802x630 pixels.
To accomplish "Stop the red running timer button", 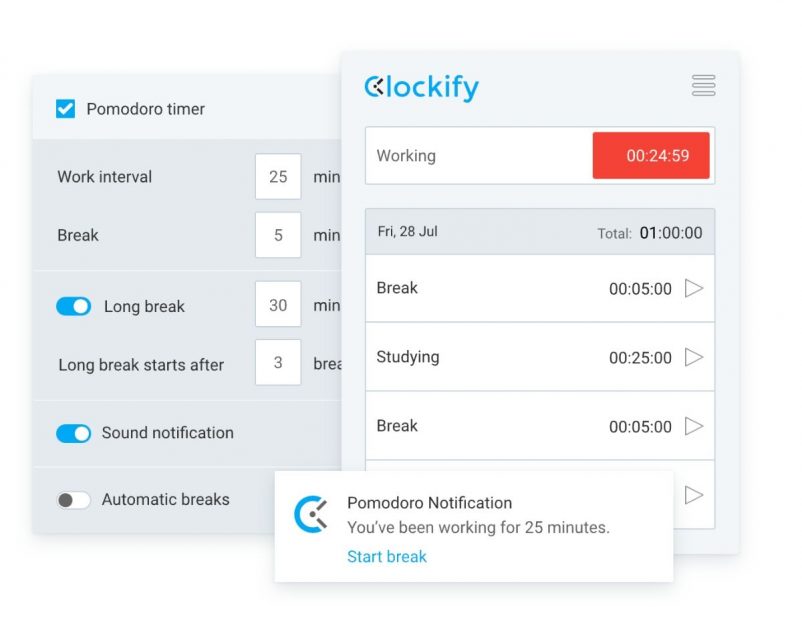I will (x=651, y=156).
